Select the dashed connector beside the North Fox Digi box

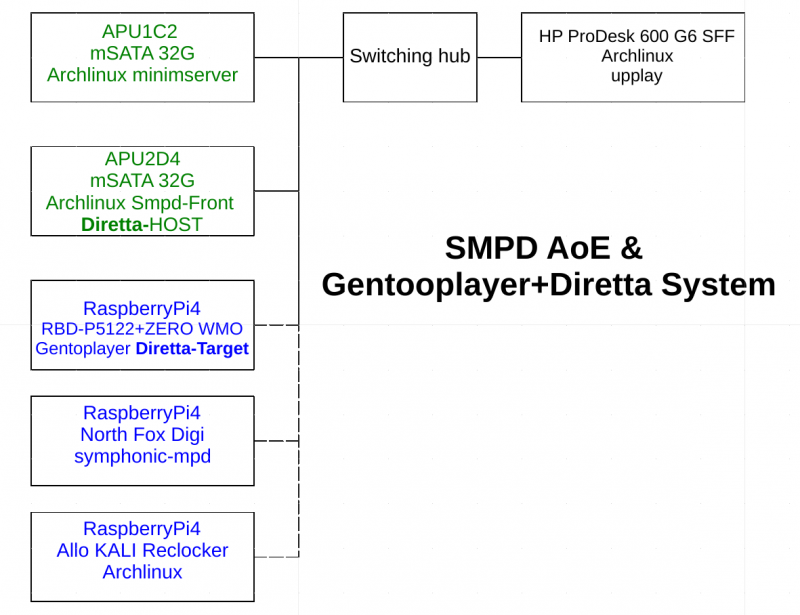276,441
